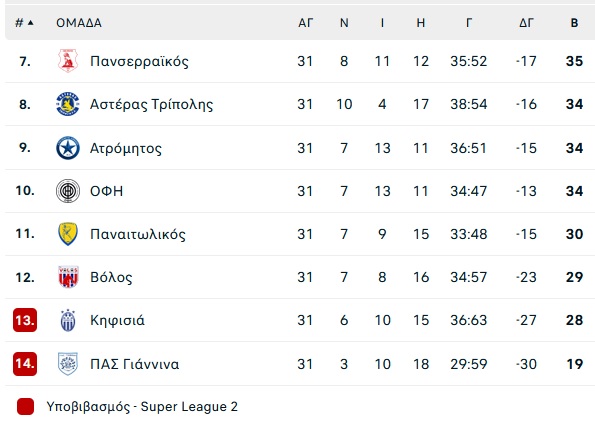The height and width of the screenshot is (447, 595).
Task: Click the red 13. relegation position badge
Action: [25, 320]
